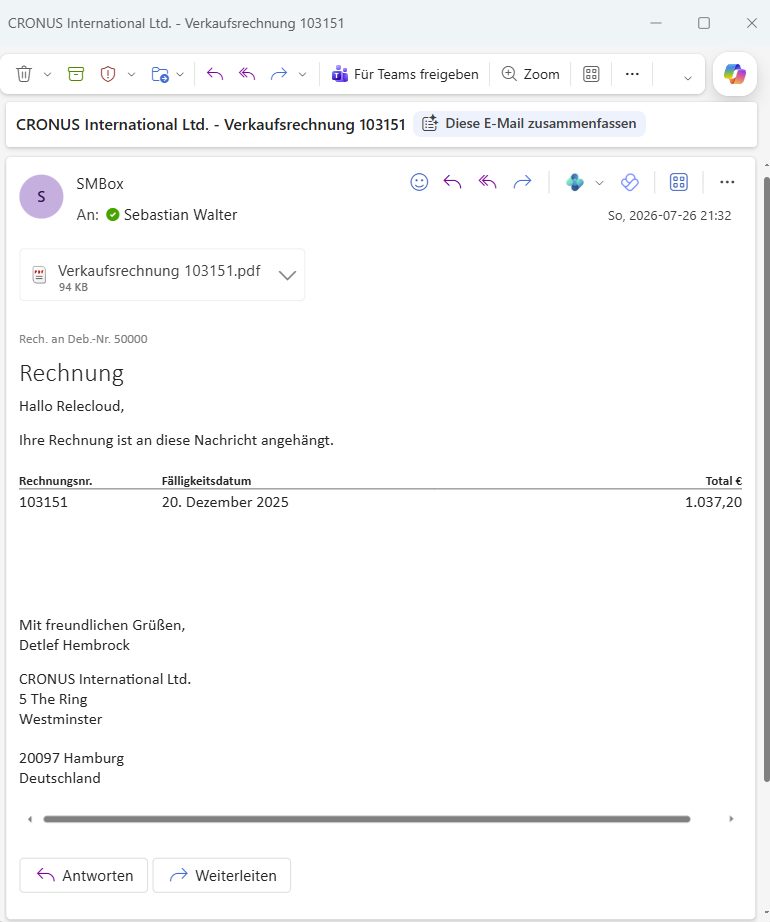Click timestamp So, 2026-07-26 21:32
The width and height of the screenshot is (770, 922).
coord(669,216)
